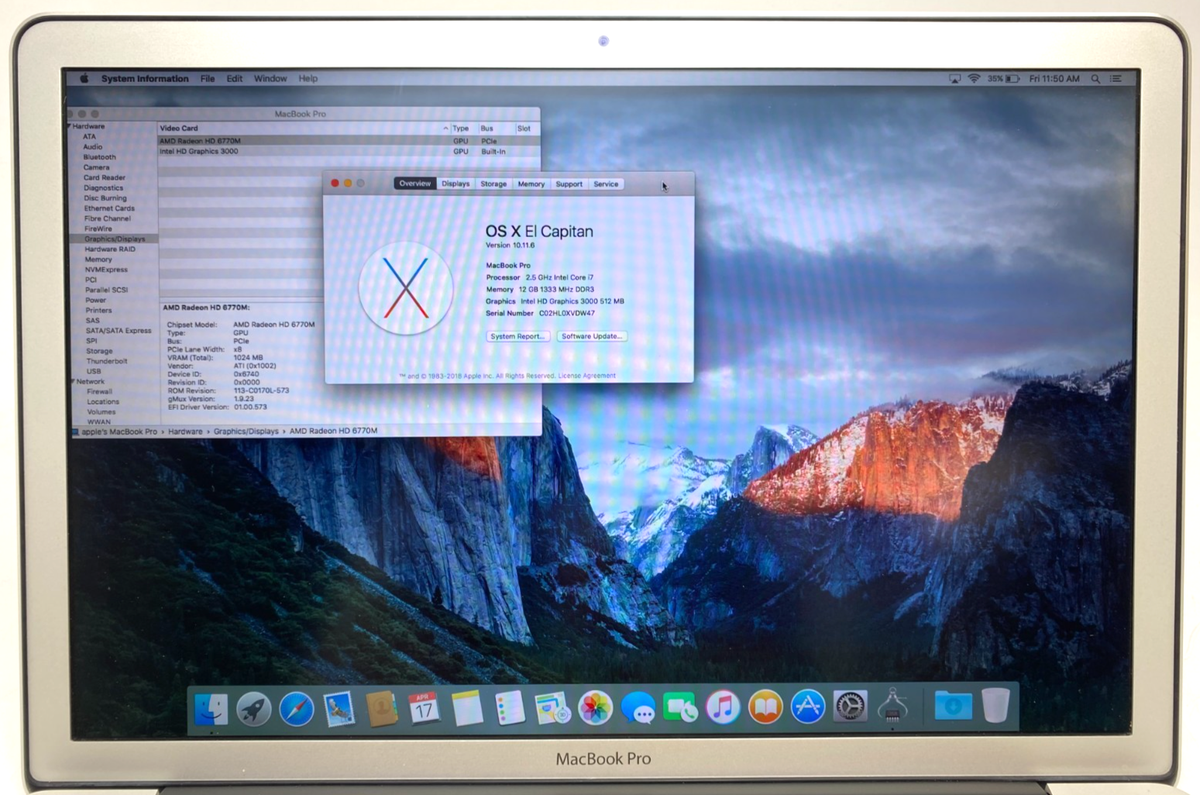
Task: Select Audio in Hardware sidebar
Action: point(93,147)
